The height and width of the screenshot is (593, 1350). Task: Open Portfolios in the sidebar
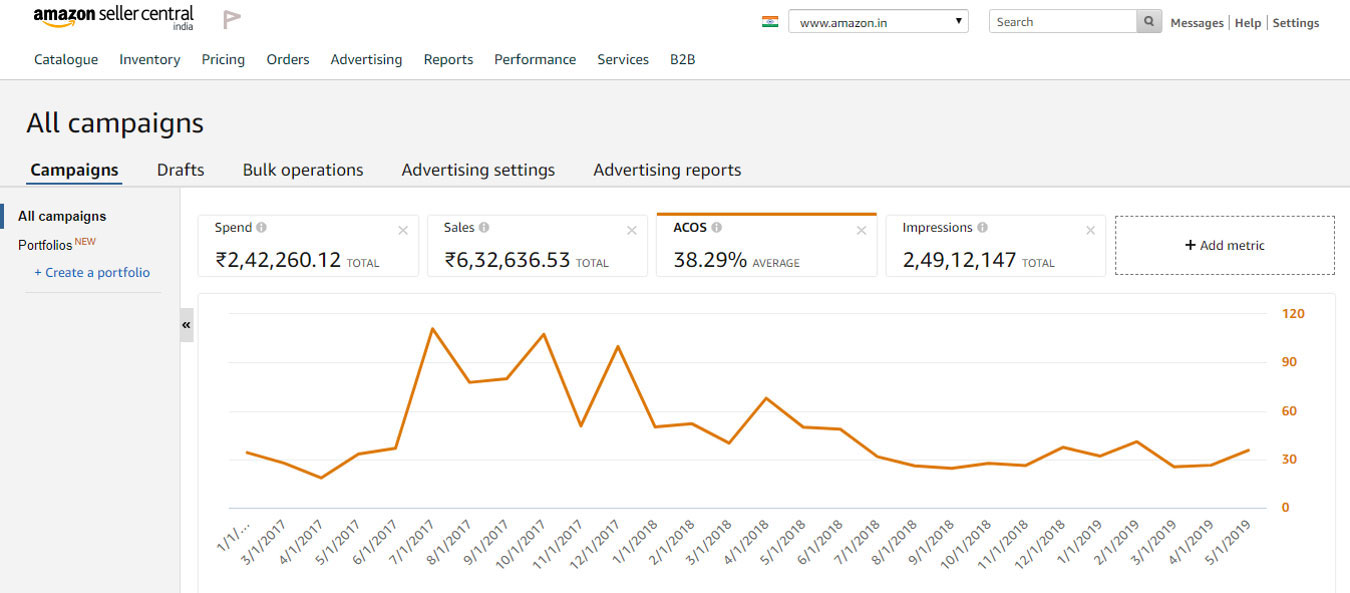click(45, 245)
